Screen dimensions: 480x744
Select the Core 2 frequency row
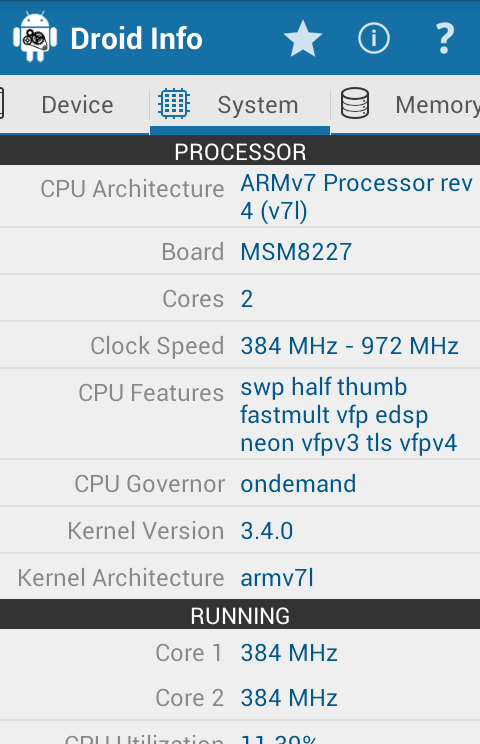[240, 698]
